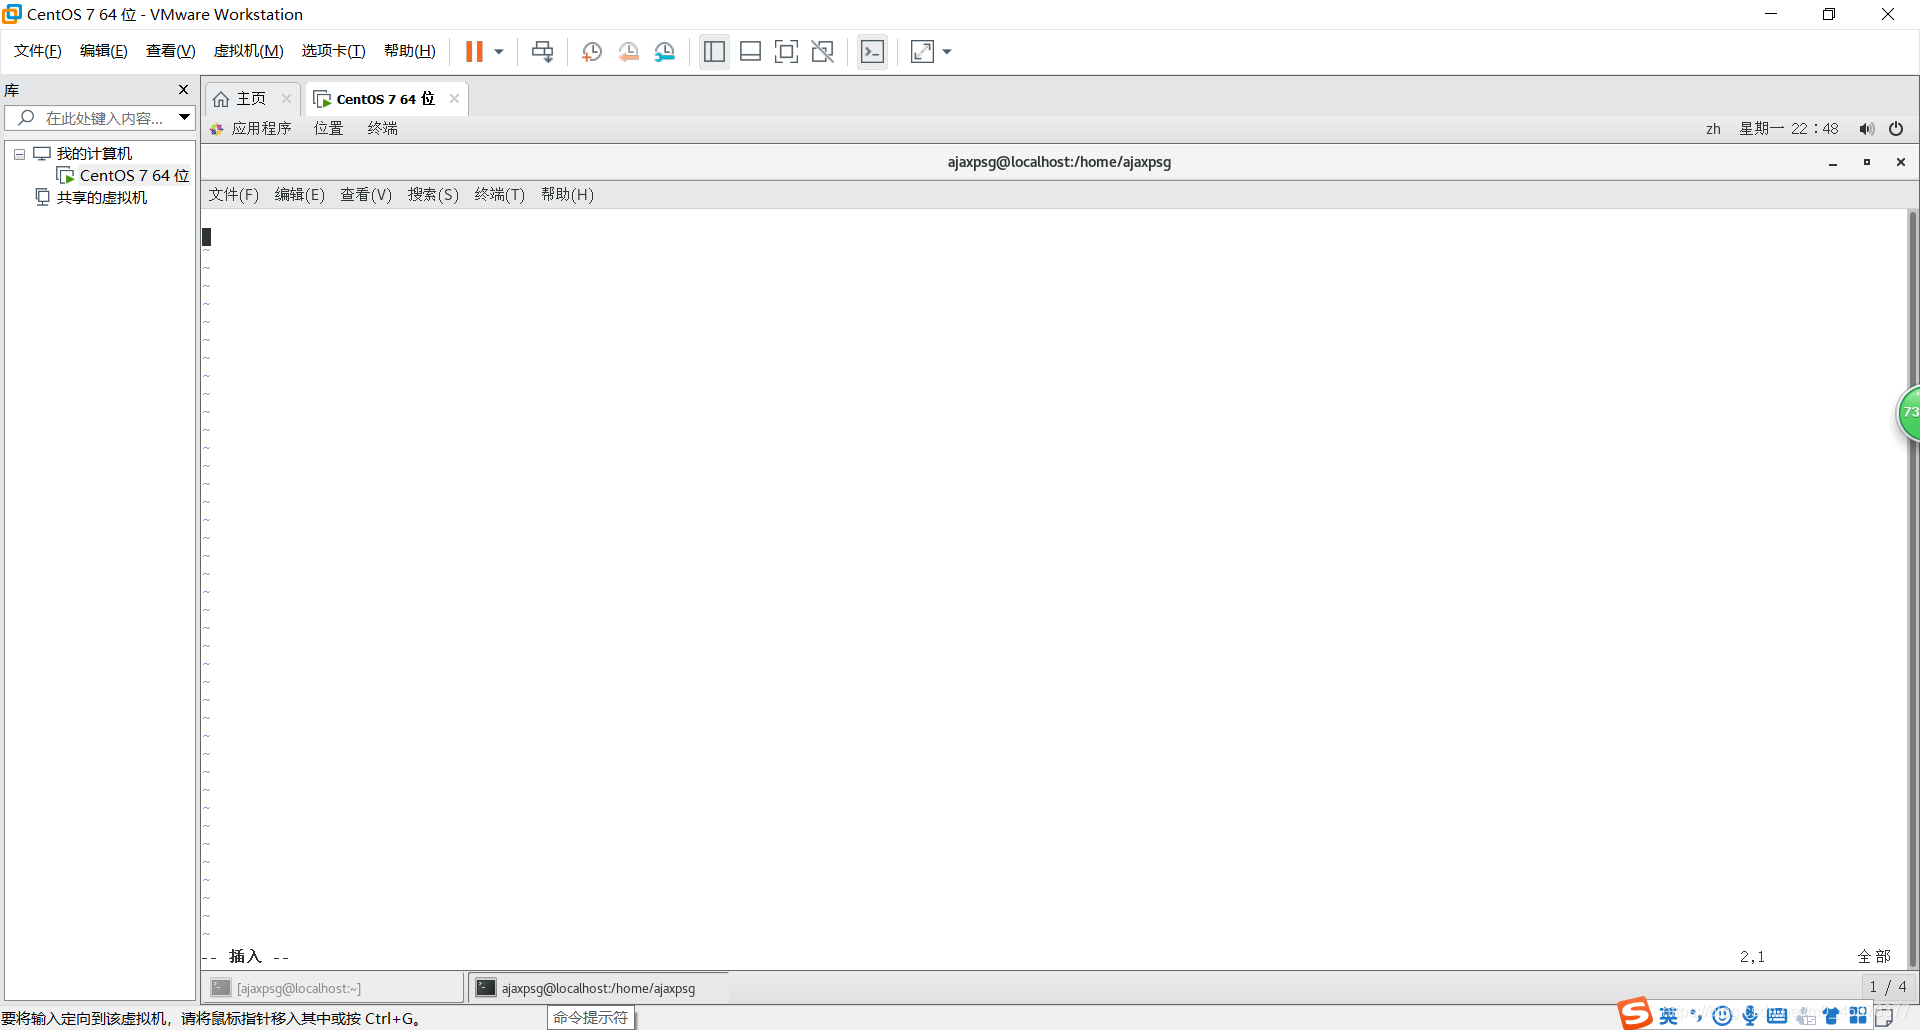Screen dimensions: 1920x1030
Task: Pause the virtual machine with orange button
Action: point(474,51)
